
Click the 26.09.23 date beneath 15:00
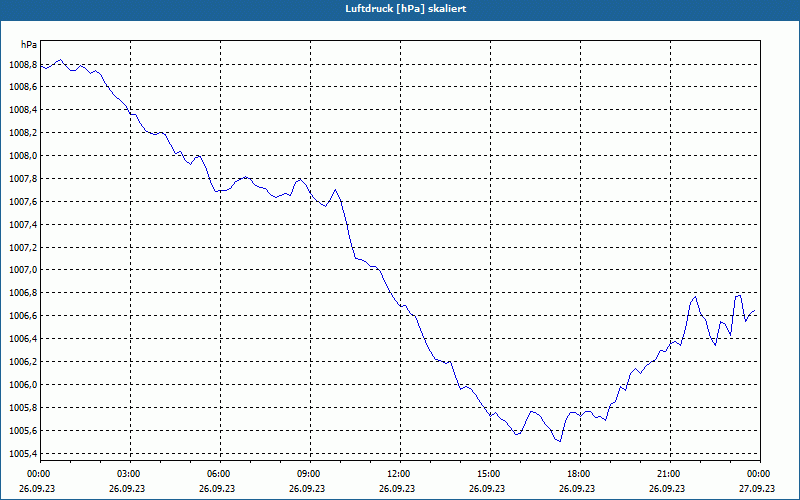point(488,488)
